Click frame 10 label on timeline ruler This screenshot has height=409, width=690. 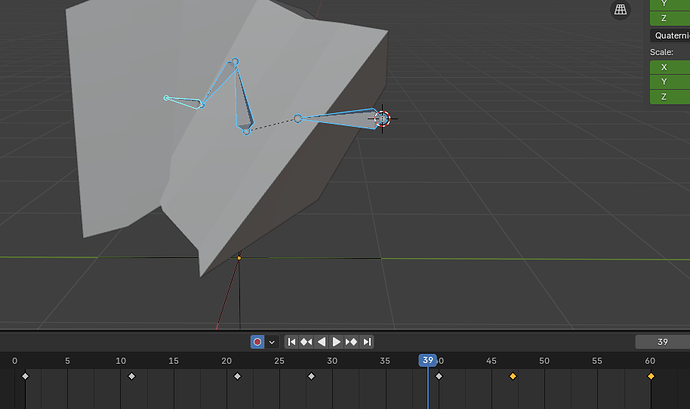(x=121, y=361)
